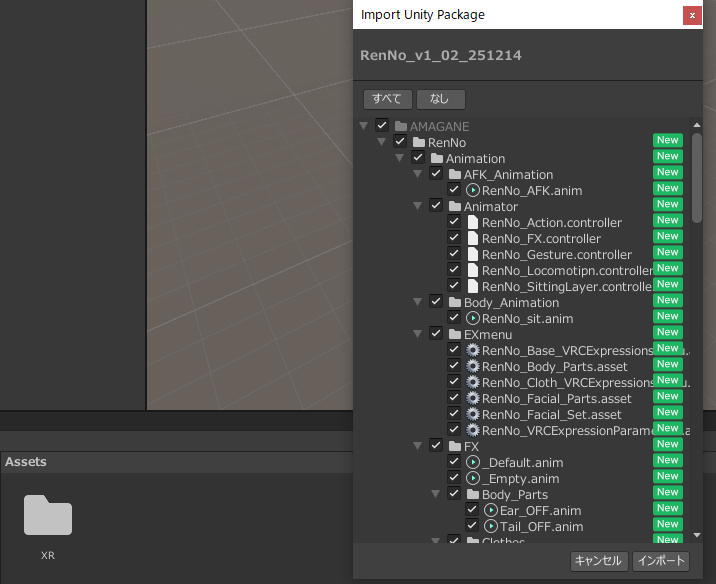Collapse the FX folder arrow
This screenshot has width=716, height=584.
[417, 446]
